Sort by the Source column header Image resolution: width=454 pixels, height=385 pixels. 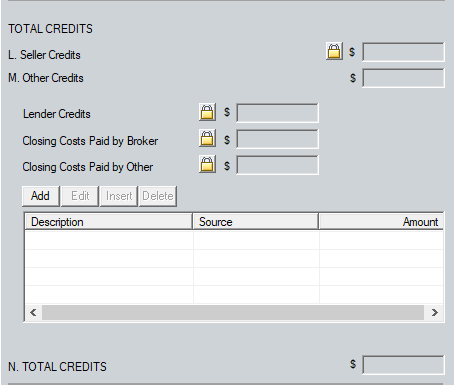pos(256,222)
